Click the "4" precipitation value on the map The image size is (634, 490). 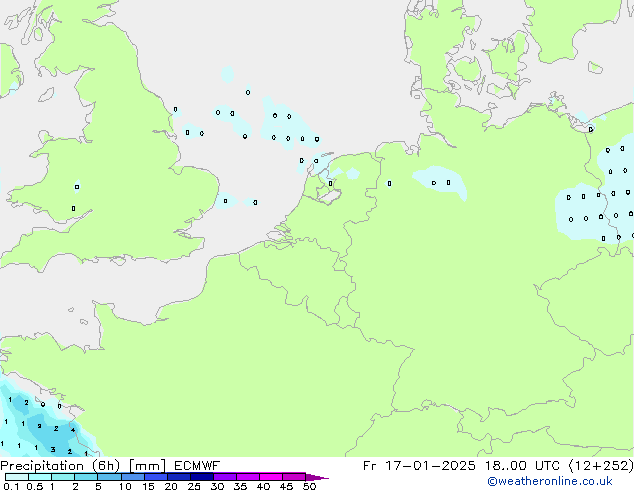(x=73, y=430)
